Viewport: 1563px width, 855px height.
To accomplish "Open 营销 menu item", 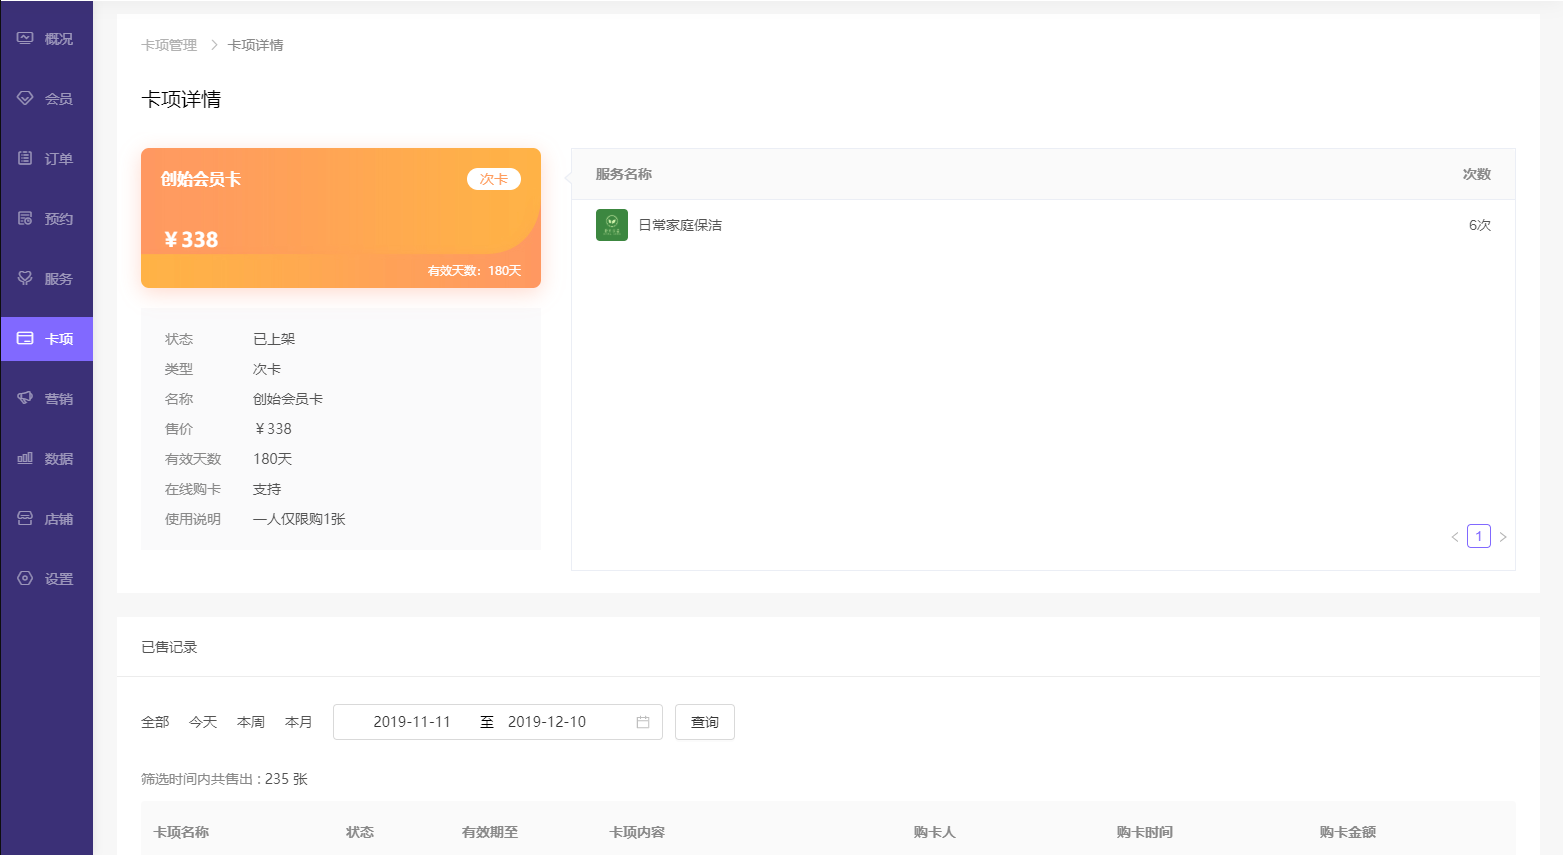I will [47, 399].
